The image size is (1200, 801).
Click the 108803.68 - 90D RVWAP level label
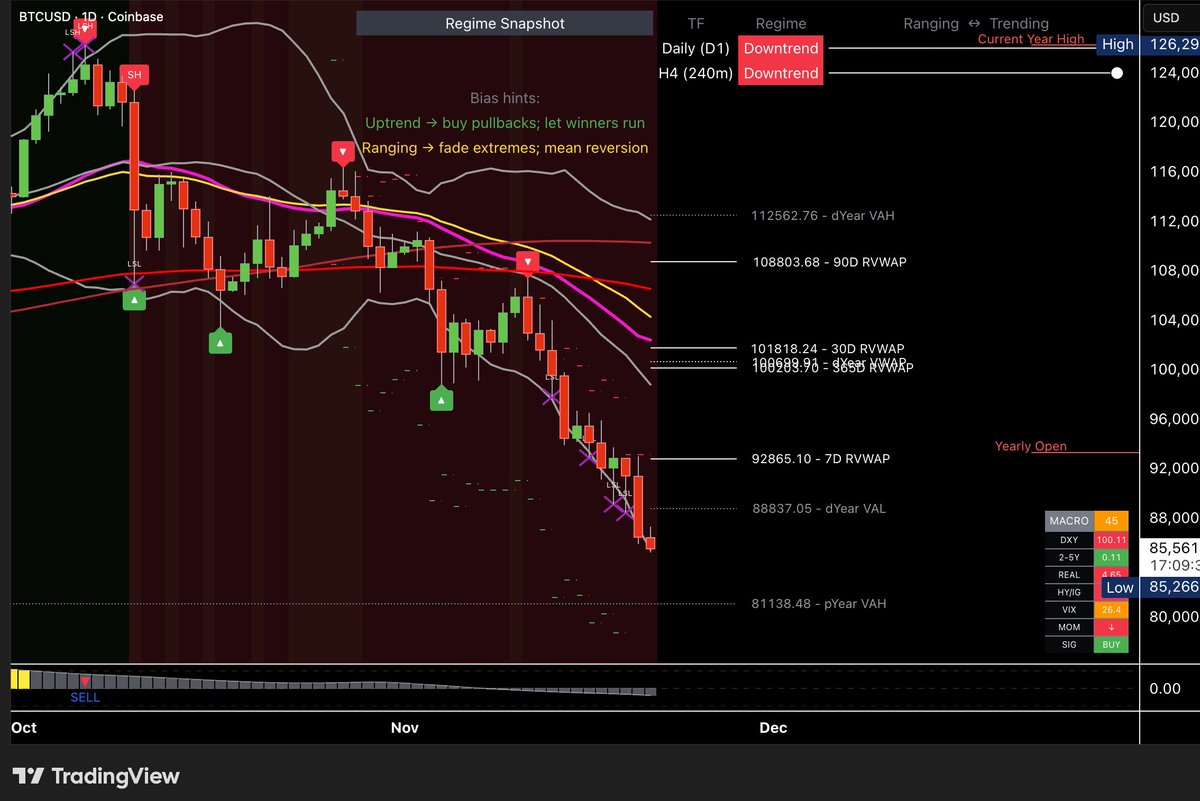[x=830, y=262]
